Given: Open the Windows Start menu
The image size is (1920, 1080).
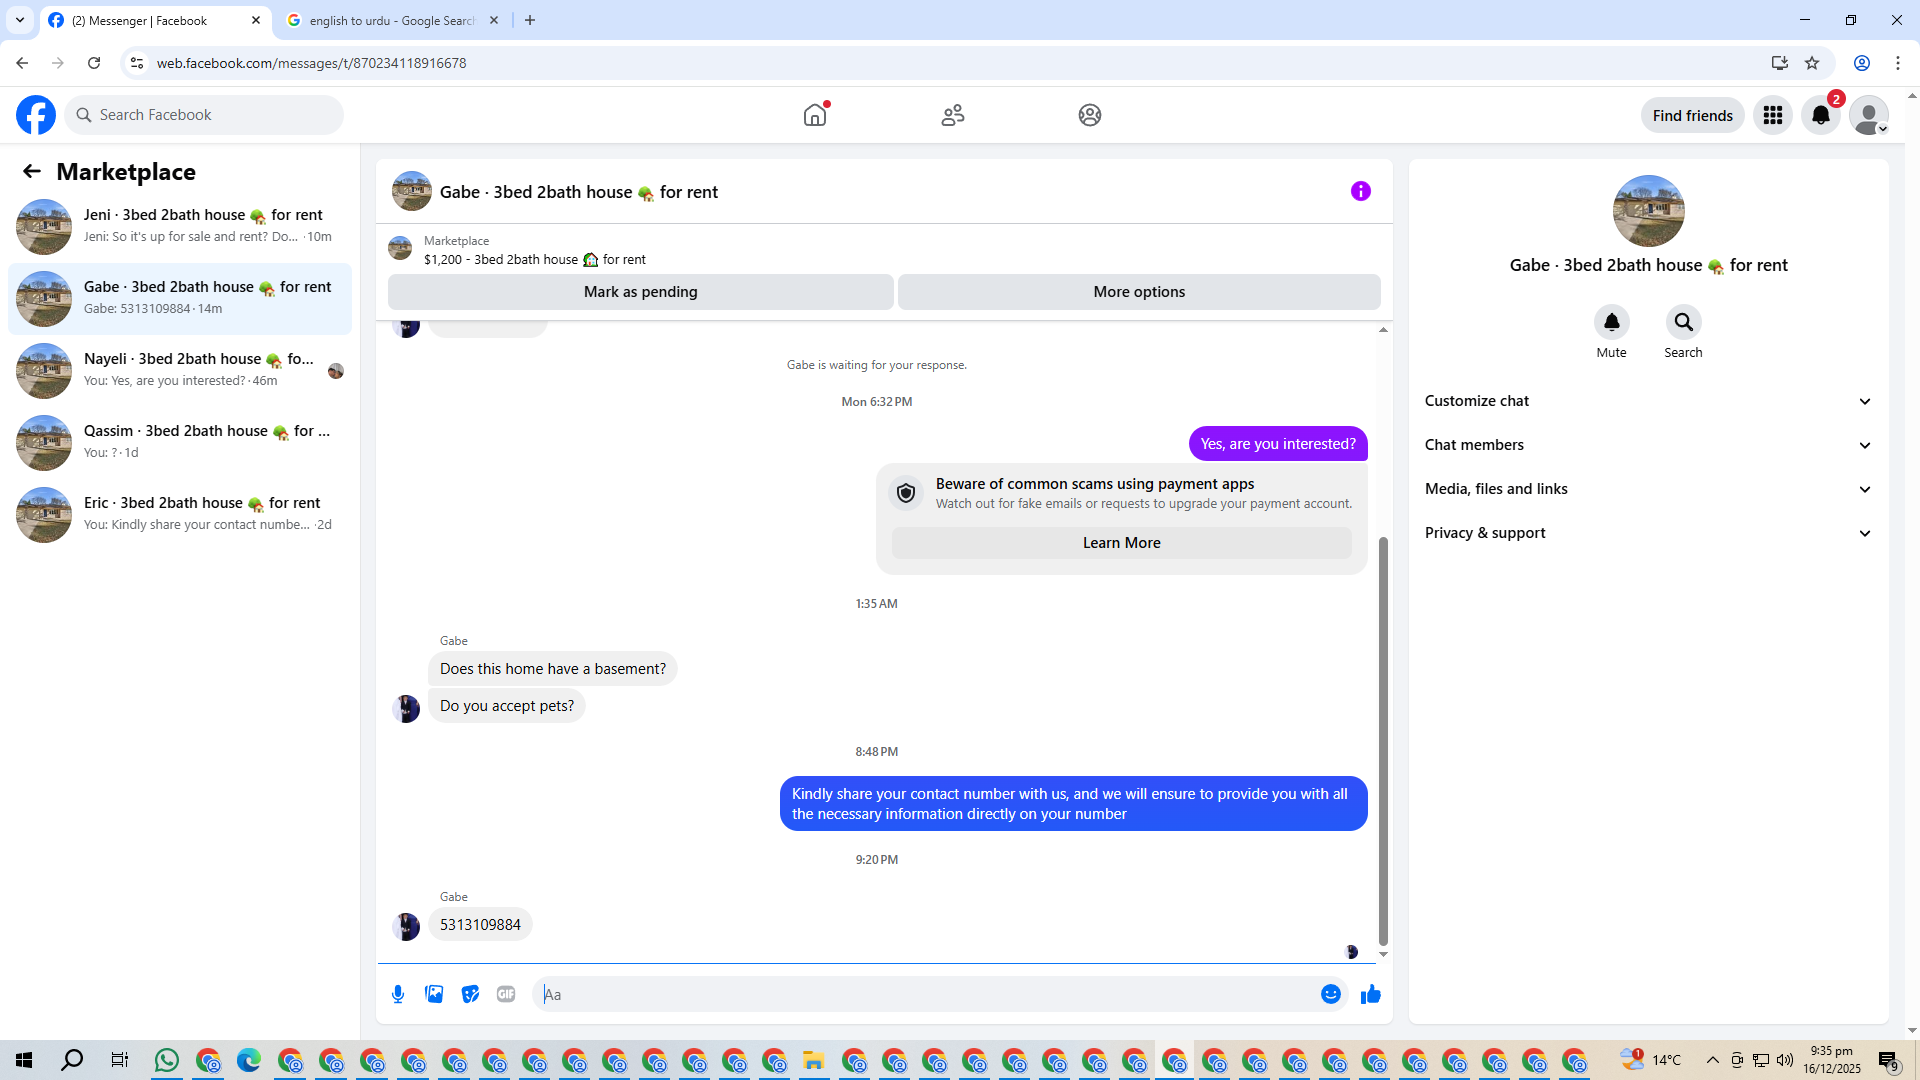Looking at the screenshot, I should 24,1060.
